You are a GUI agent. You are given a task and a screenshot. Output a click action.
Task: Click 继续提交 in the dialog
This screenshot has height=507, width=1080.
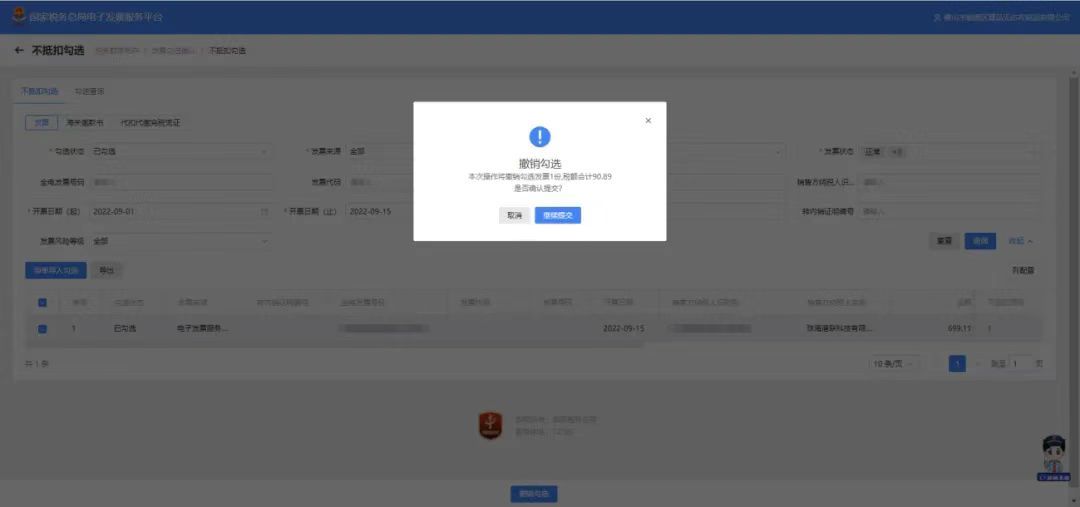pyautogui.click(x=557, y=215)
